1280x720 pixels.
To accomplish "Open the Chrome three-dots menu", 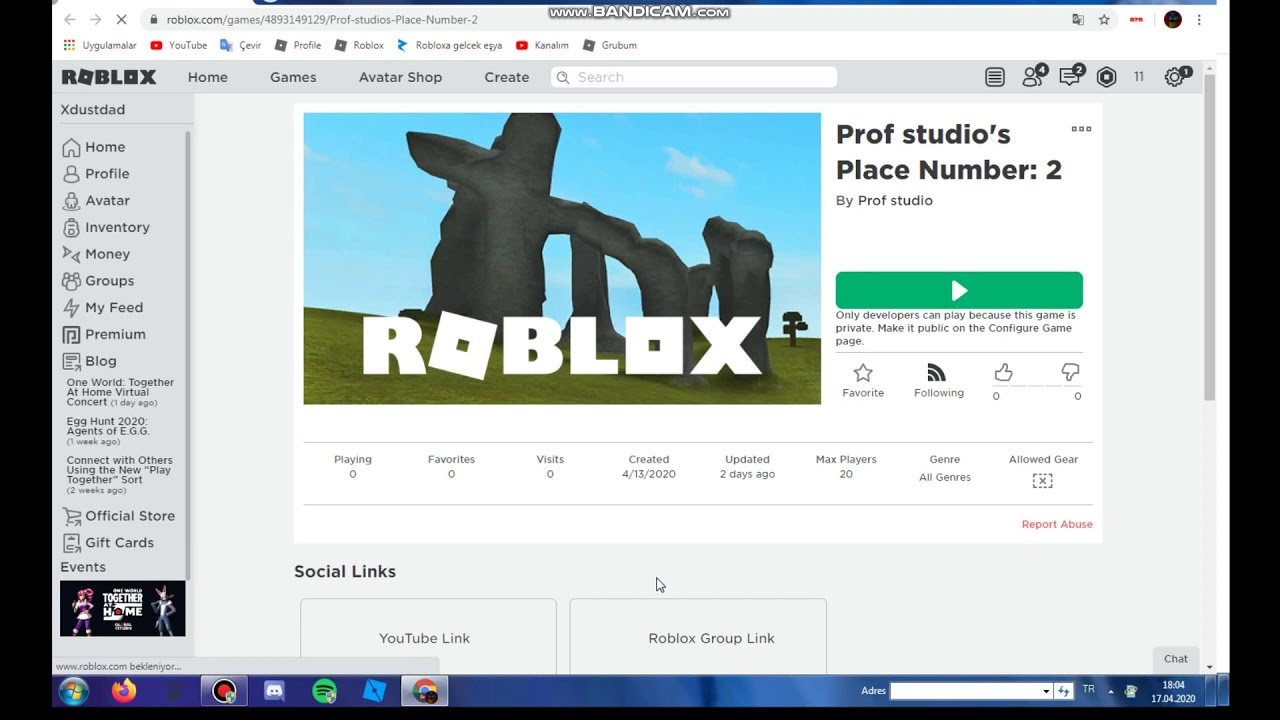I will [1199, 19].
